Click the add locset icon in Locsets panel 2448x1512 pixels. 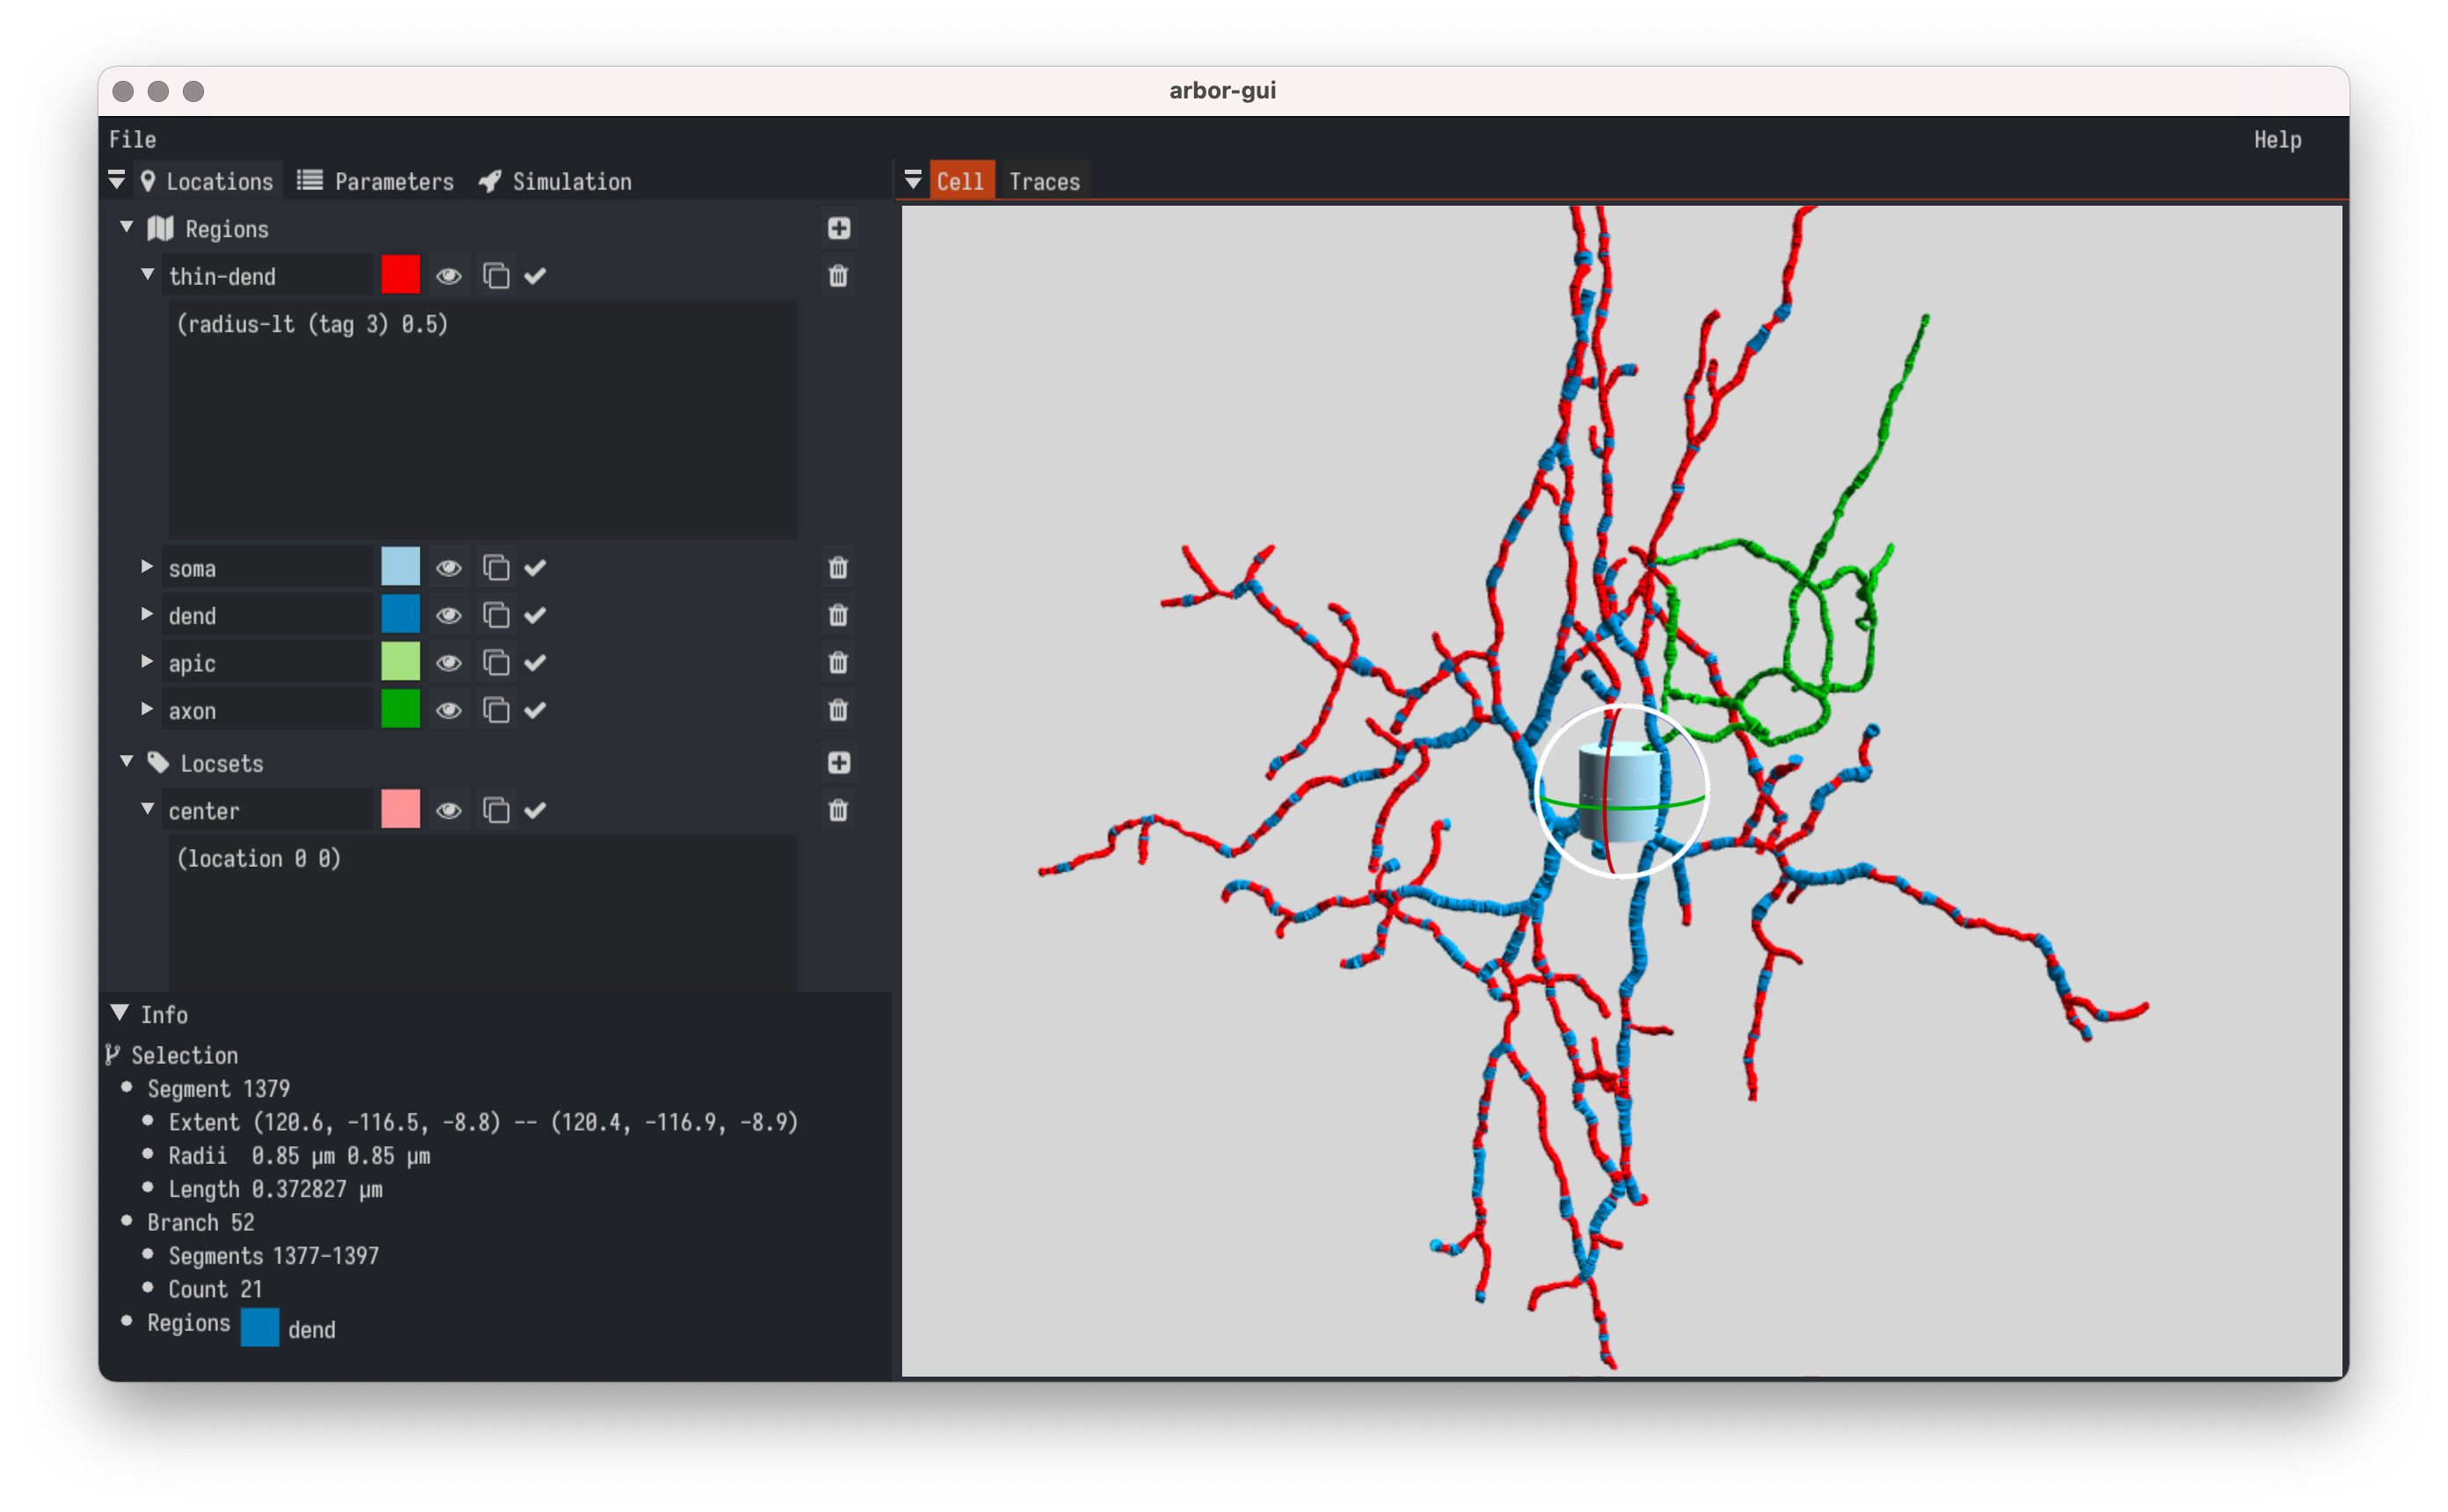[x=841, y=762]
